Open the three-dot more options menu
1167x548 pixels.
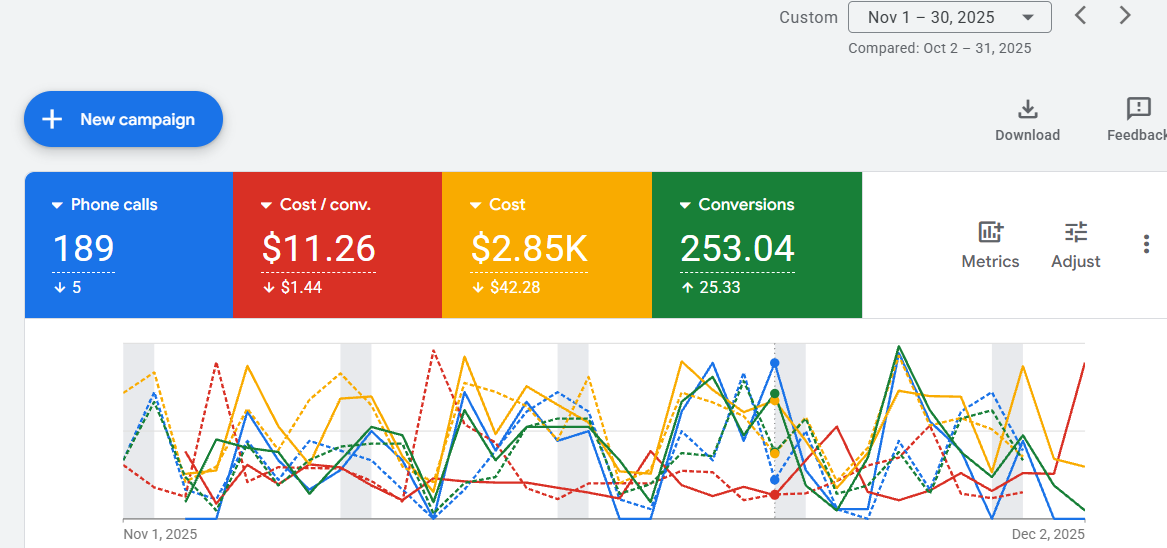pyautogui.click(x=1147, y=244)
